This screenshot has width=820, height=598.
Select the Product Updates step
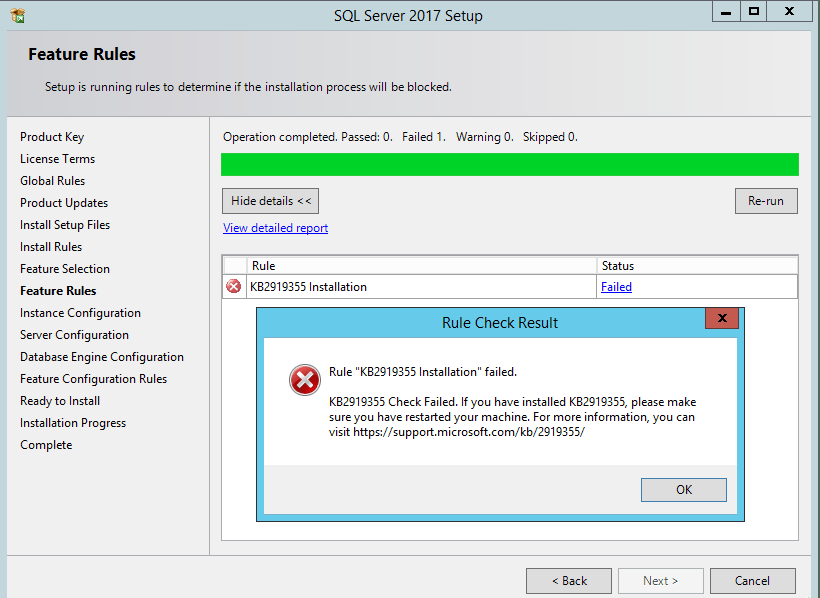coord(64,203)
